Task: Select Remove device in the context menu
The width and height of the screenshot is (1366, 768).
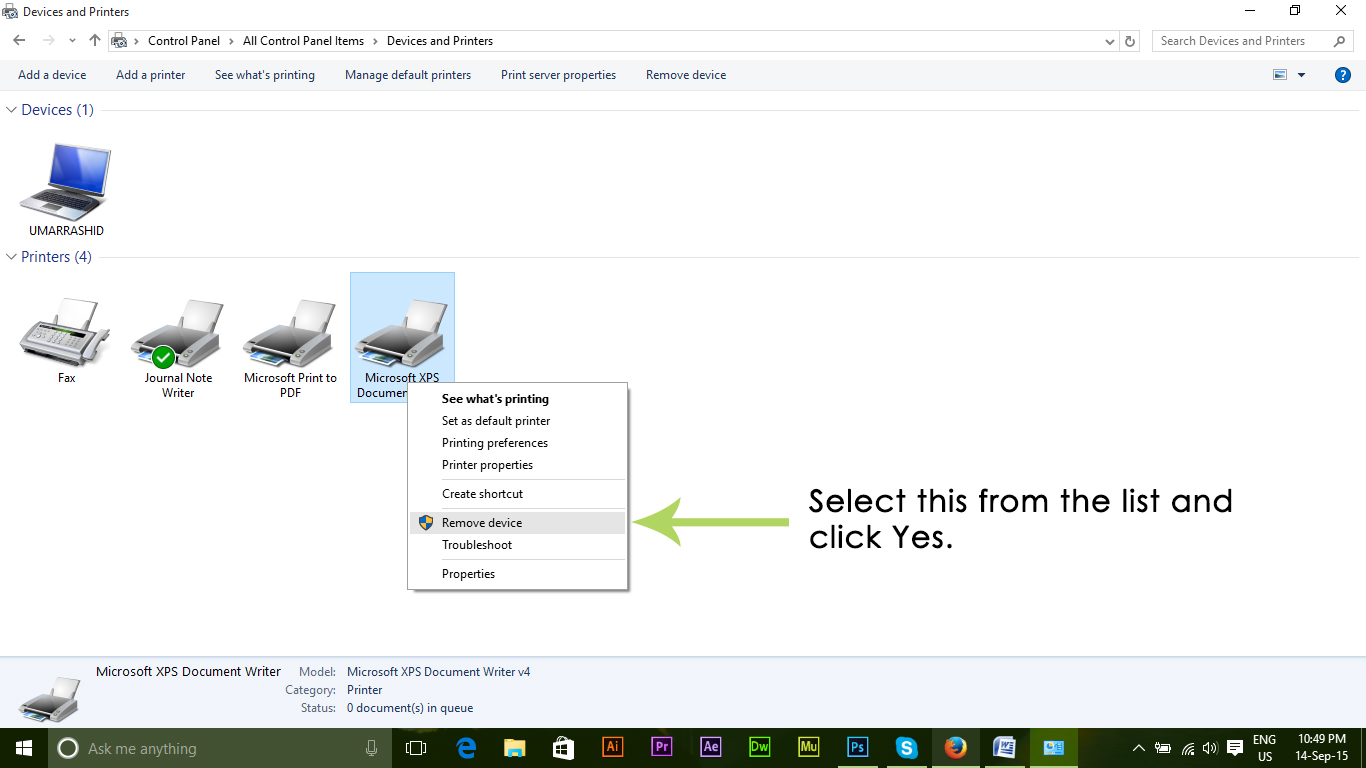Action: (518, 523)
